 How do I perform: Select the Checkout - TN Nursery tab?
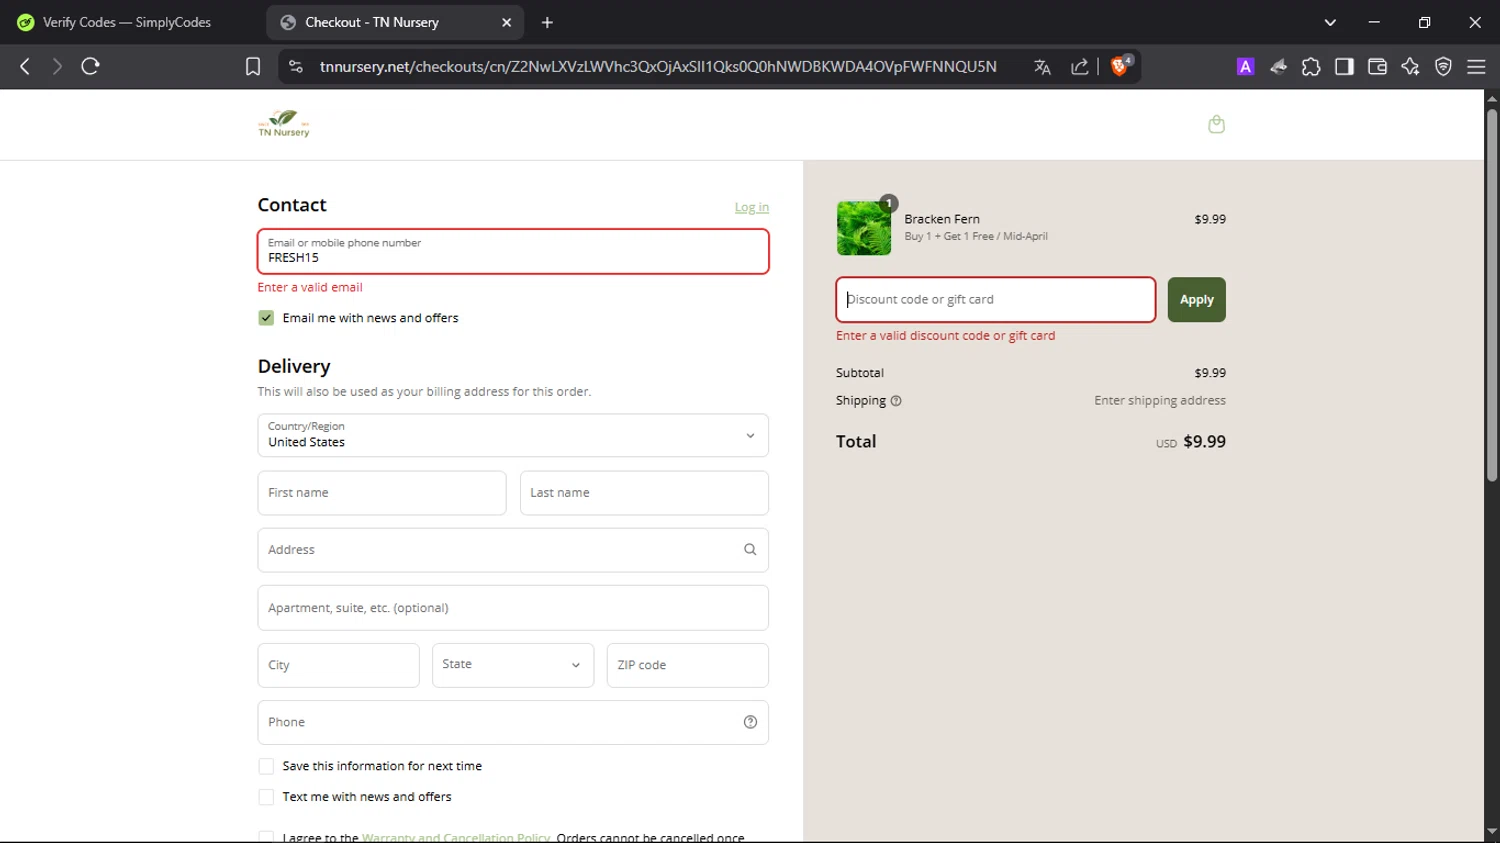pyautogui.click(x=395, y=22)
